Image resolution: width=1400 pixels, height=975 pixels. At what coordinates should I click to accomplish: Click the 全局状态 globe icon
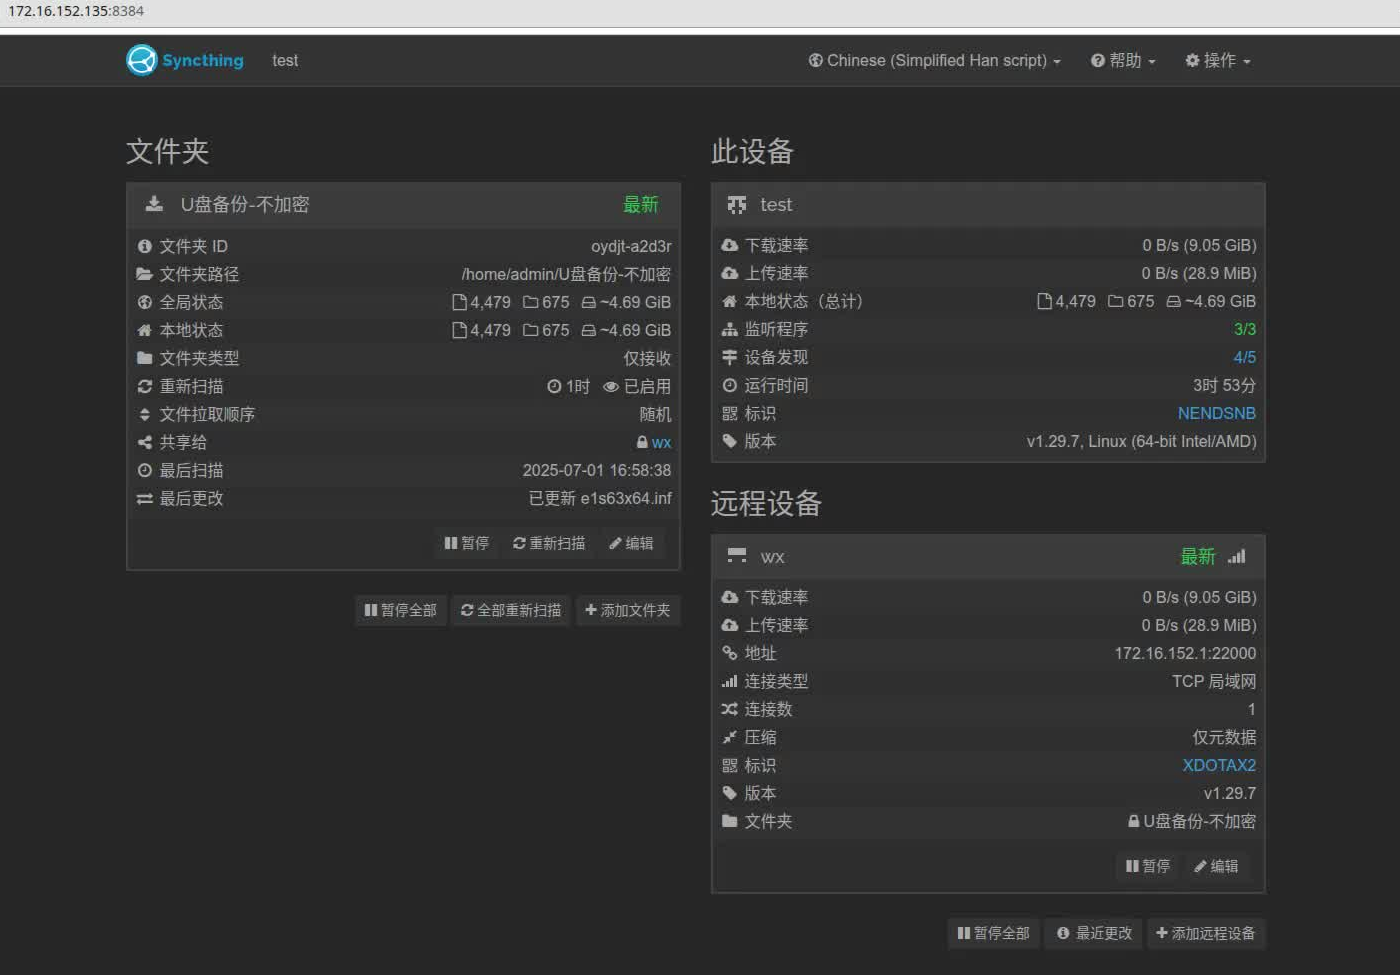(145, 302)
